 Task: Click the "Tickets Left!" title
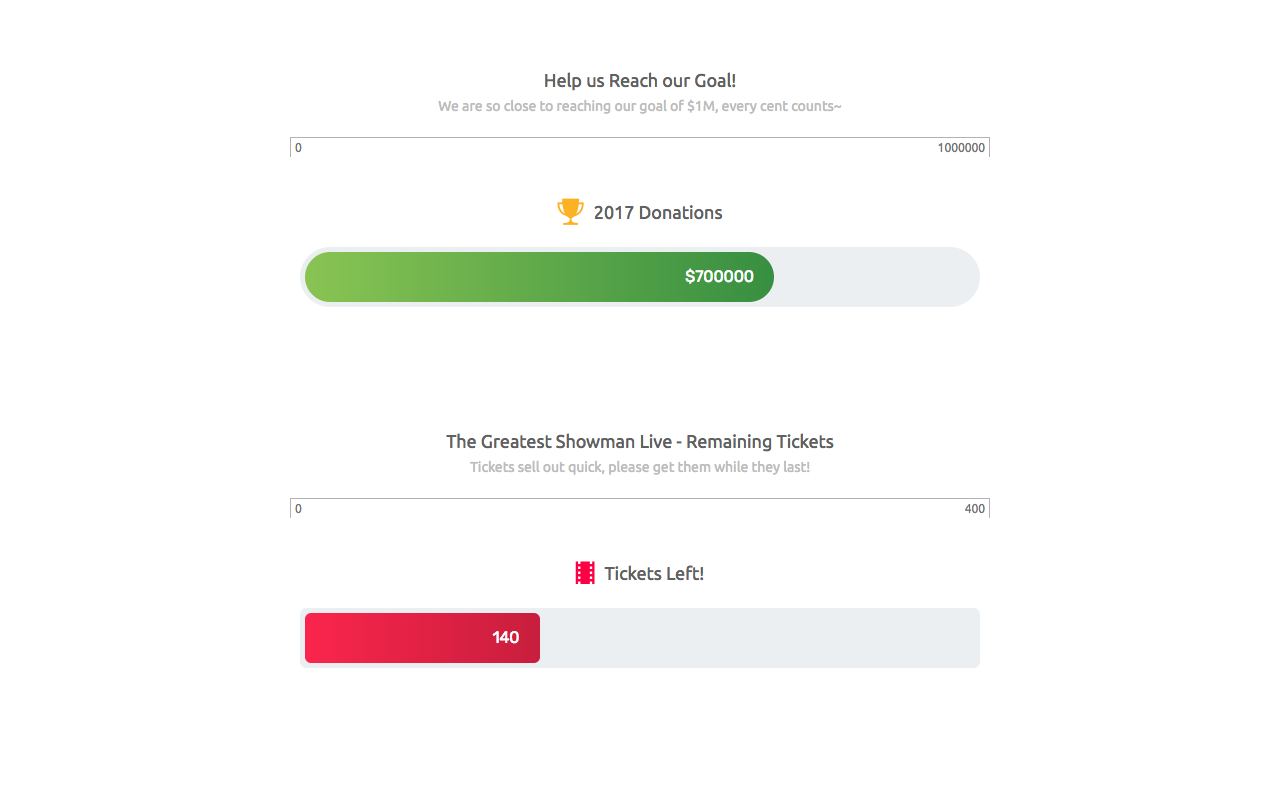(x=654, y=574)
